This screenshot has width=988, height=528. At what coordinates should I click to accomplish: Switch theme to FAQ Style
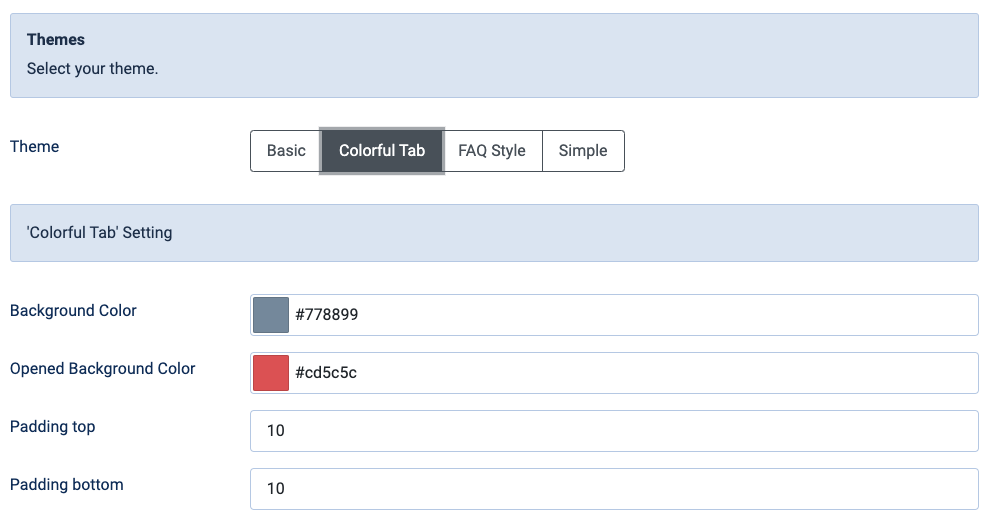click(492, 151)
